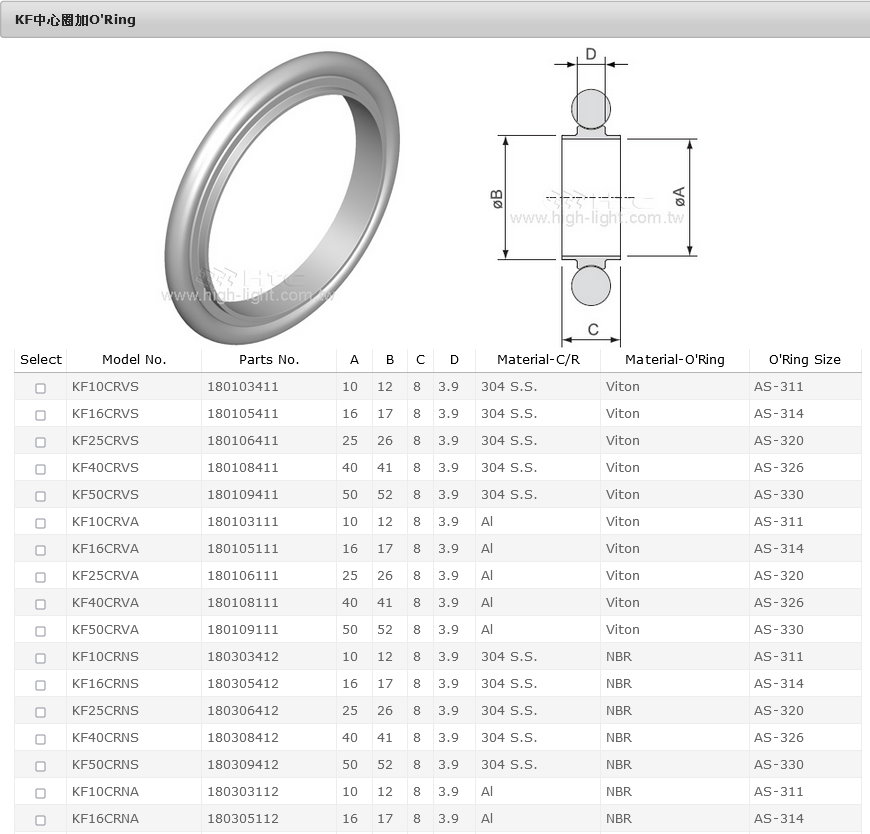Tick the KF16CRNA checkbox
Image resolution: width=870 pixels, height=834 pixels.
point(40,820)
